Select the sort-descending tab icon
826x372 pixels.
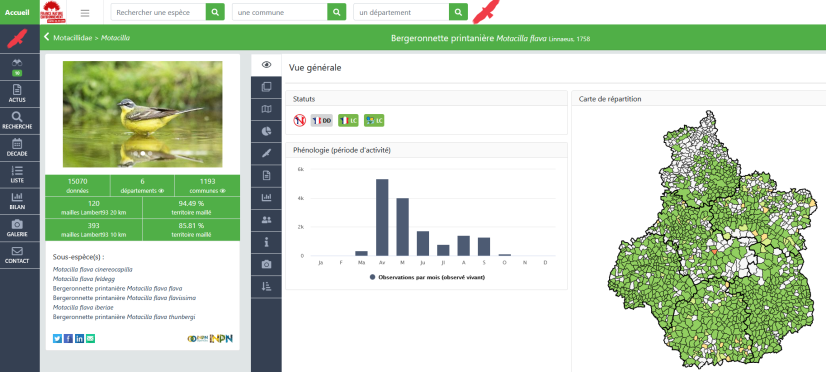[267, 287]
